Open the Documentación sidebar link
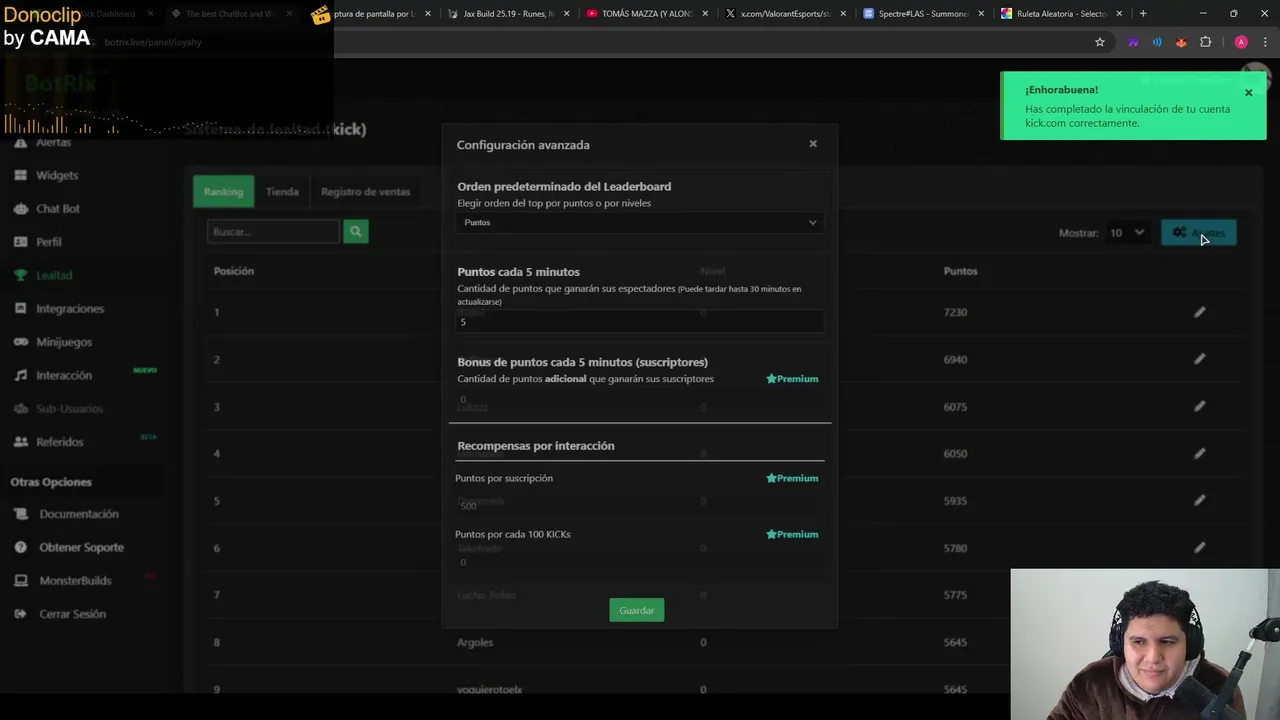 (x=78, y=514)
